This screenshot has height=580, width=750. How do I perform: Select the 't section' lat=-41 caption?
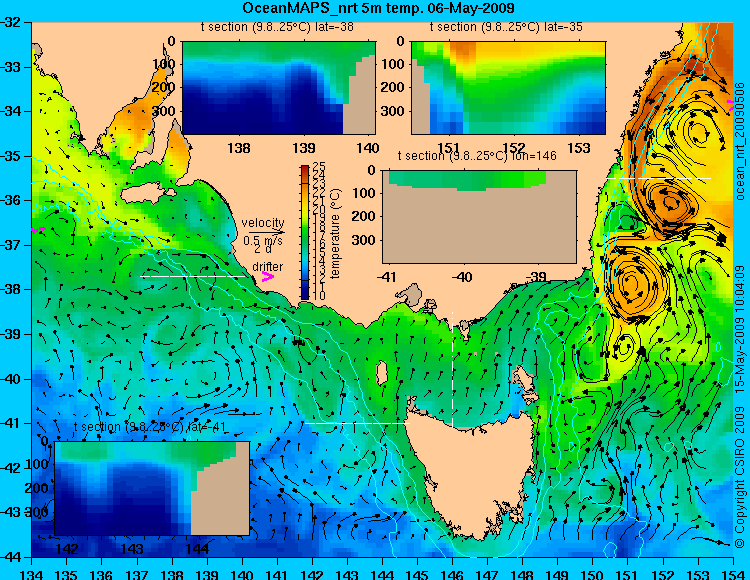[150, 427]
